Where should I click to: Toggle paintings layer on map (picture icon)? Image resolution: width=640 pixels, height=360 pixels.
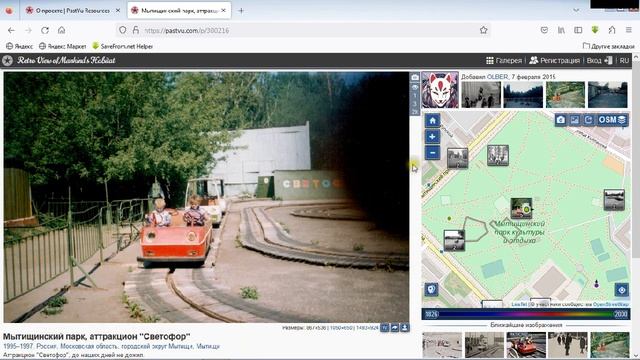pos(575,120)
